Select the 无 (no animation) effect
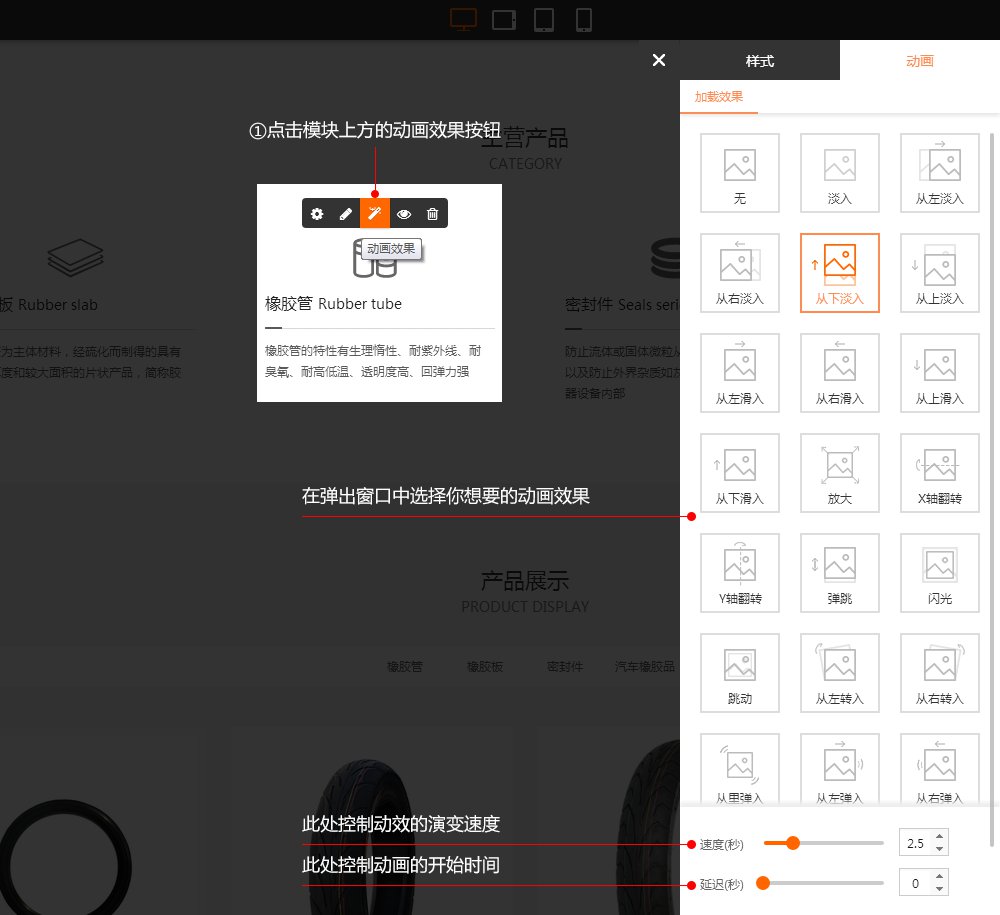This screenshot has width=1000, height=915. click(x=740, y=173)
